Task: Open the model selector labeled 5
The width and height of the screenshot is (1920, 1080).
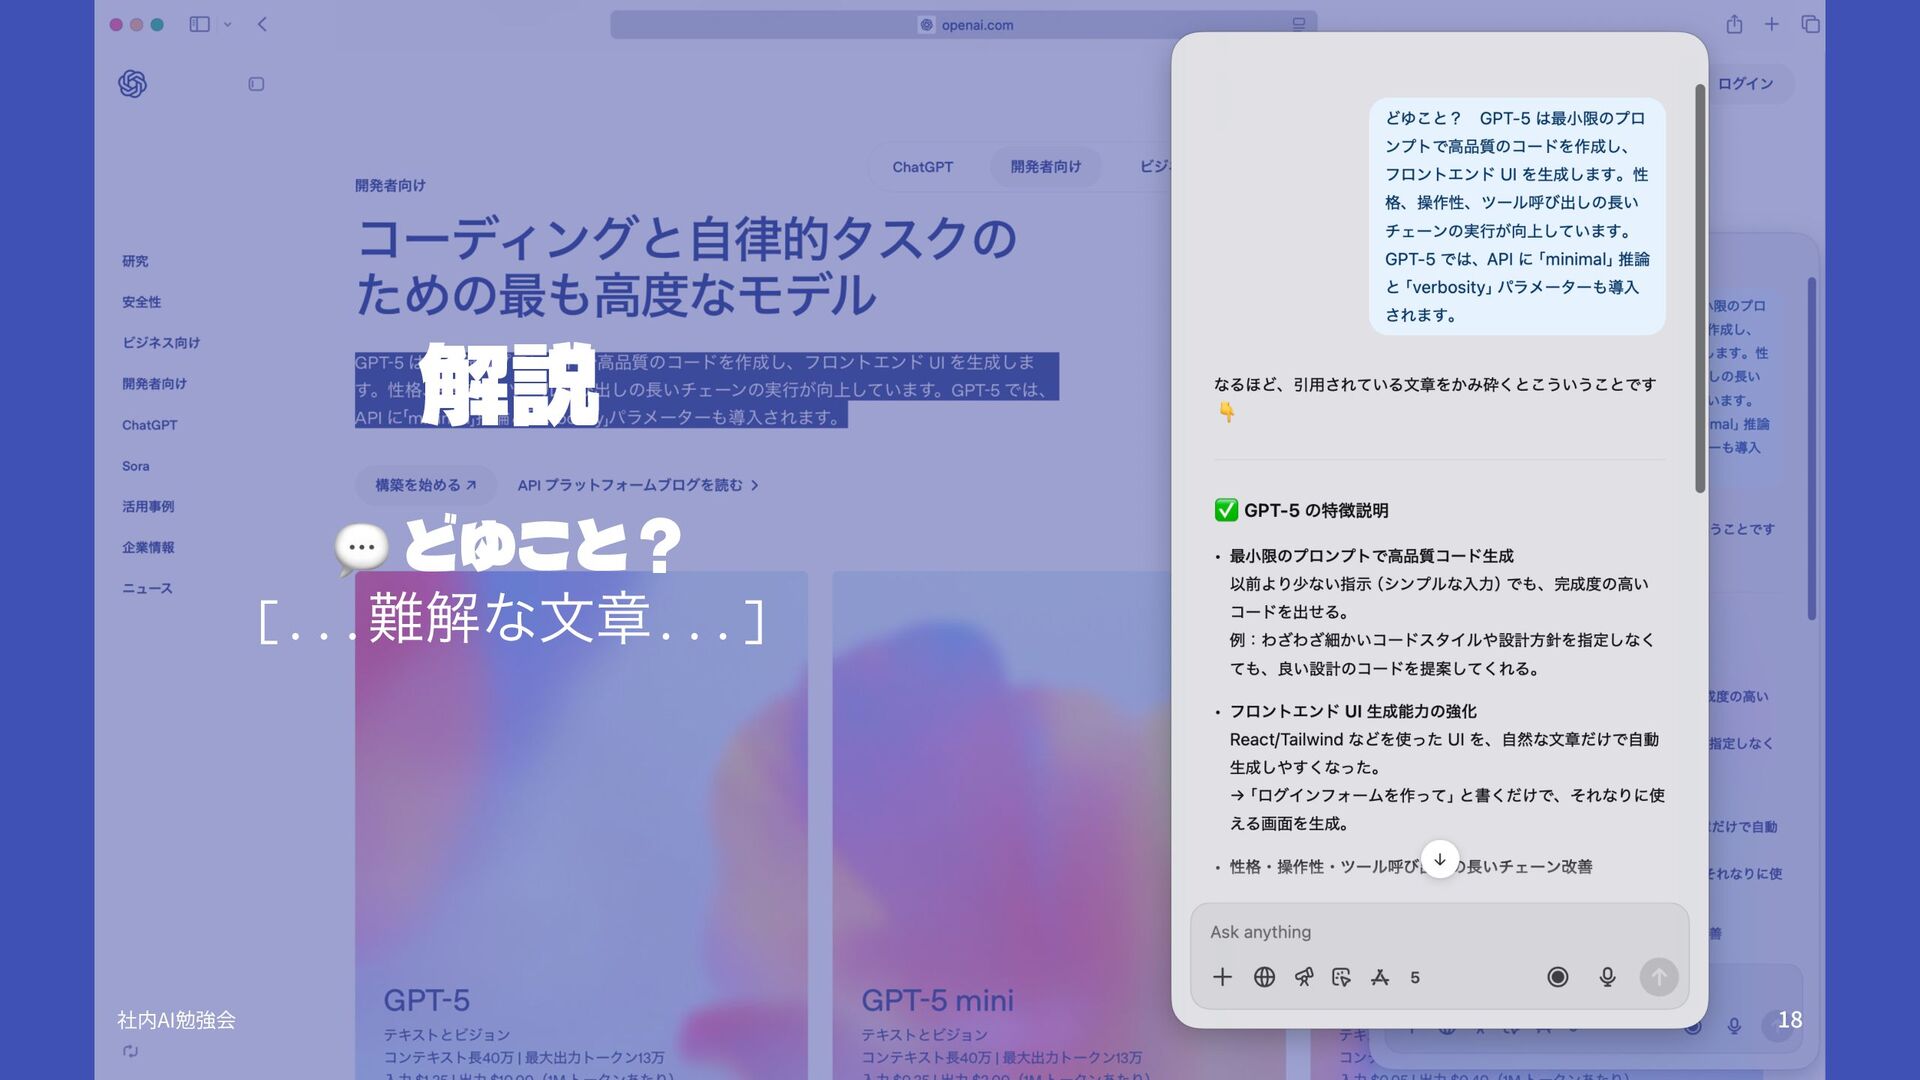Action: tap(1414, 977)
